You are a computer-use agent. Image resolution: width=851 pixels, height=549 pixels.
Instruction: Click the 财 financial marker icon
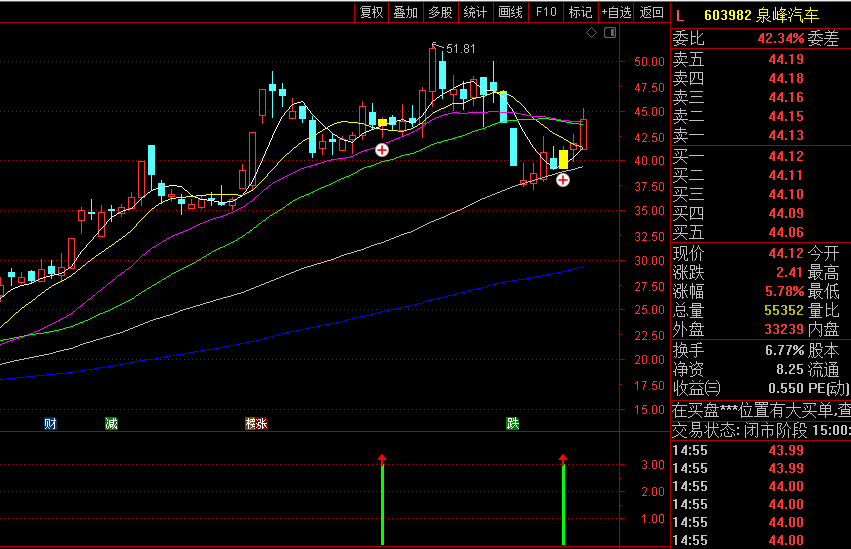[x=50, y=424]
